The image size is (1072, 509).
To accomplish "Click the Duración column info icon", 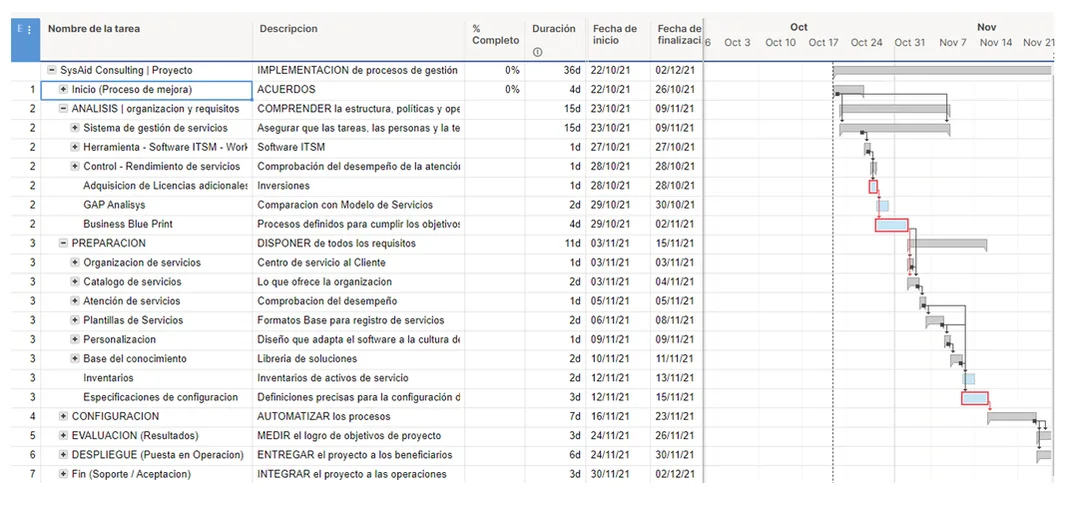I will 537,52.
